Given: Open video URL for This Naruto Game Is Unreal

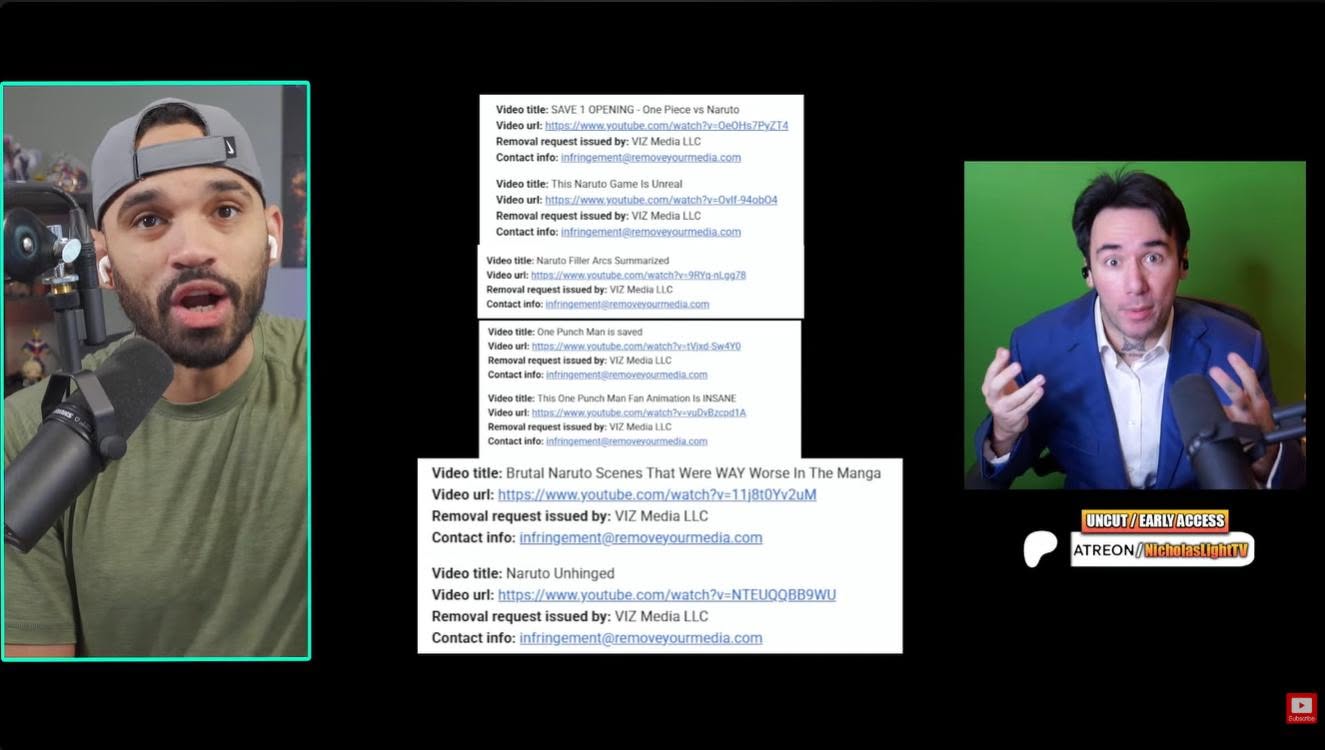Looking at the screenshot, I should click(661, 200).
